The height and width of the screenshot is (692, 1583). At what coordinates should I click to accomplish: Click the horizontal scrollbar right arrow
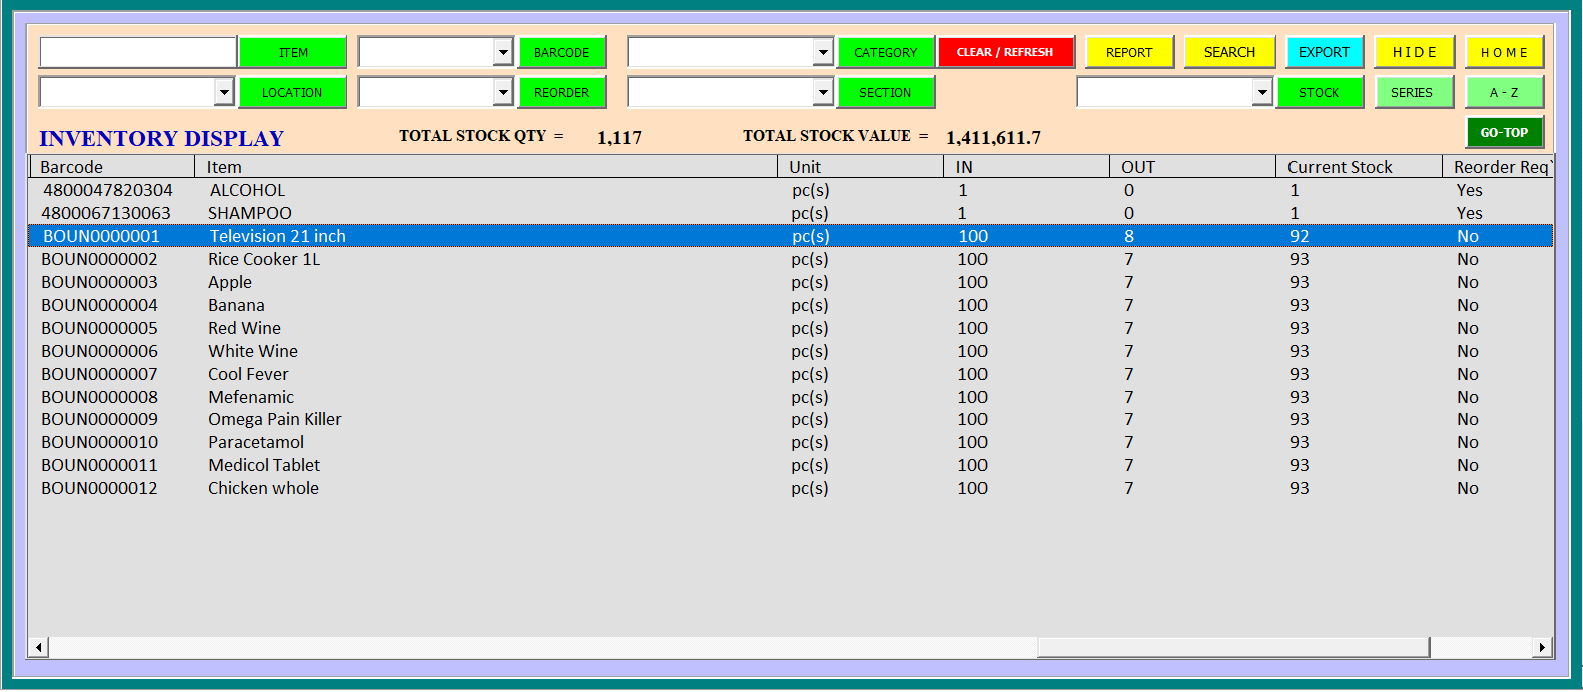coord(1542,647)
